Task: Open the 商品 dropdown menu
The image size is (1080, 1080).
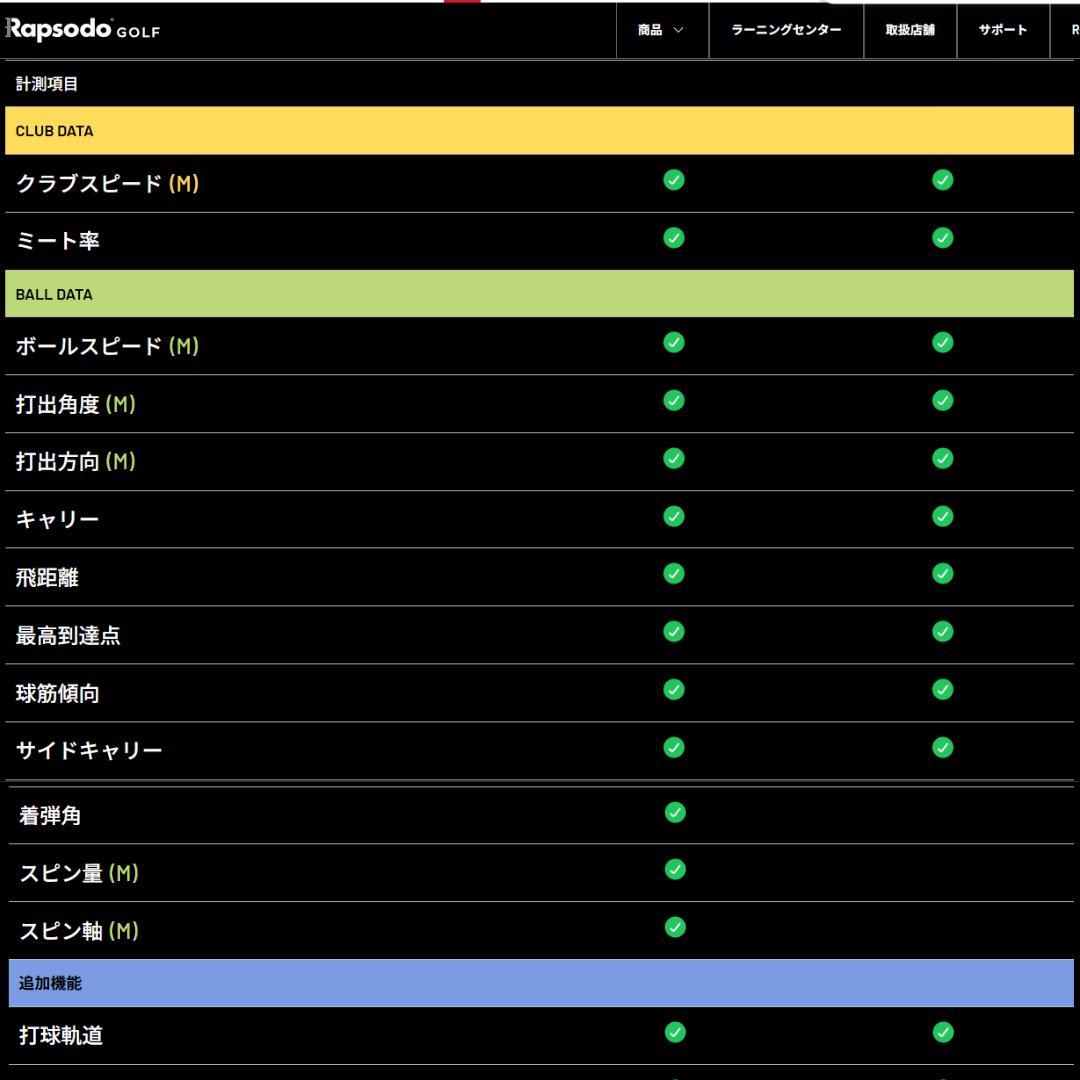Action: (x=662, y=30)
